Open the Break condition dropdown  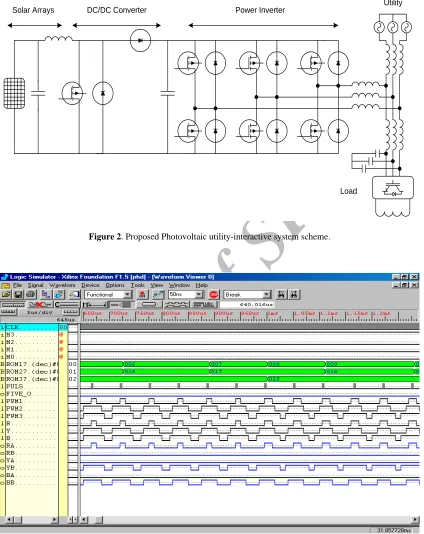pyautogui.click(x=266, y=295)
